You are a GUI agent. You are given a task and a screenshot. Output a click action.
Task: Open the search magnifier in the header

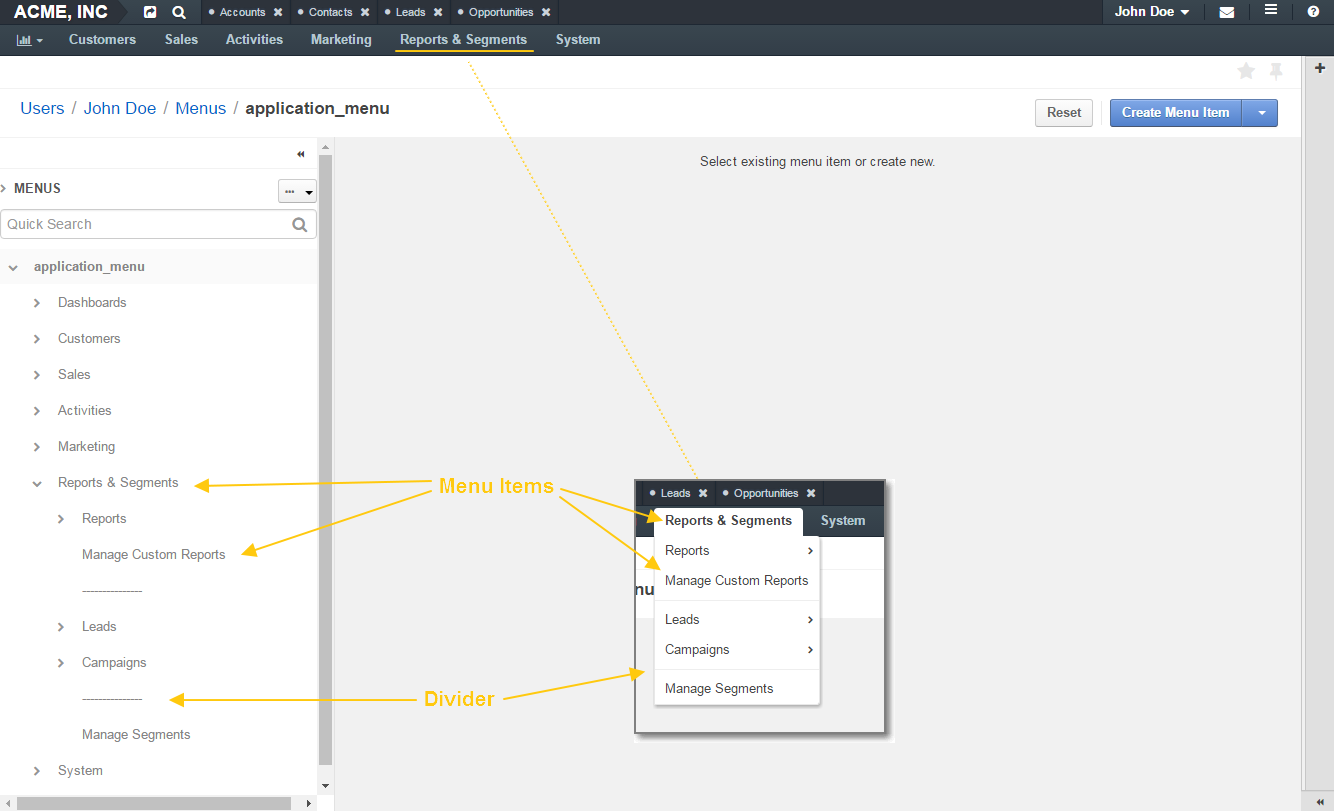pyautogui.click(x=179, y=12)
